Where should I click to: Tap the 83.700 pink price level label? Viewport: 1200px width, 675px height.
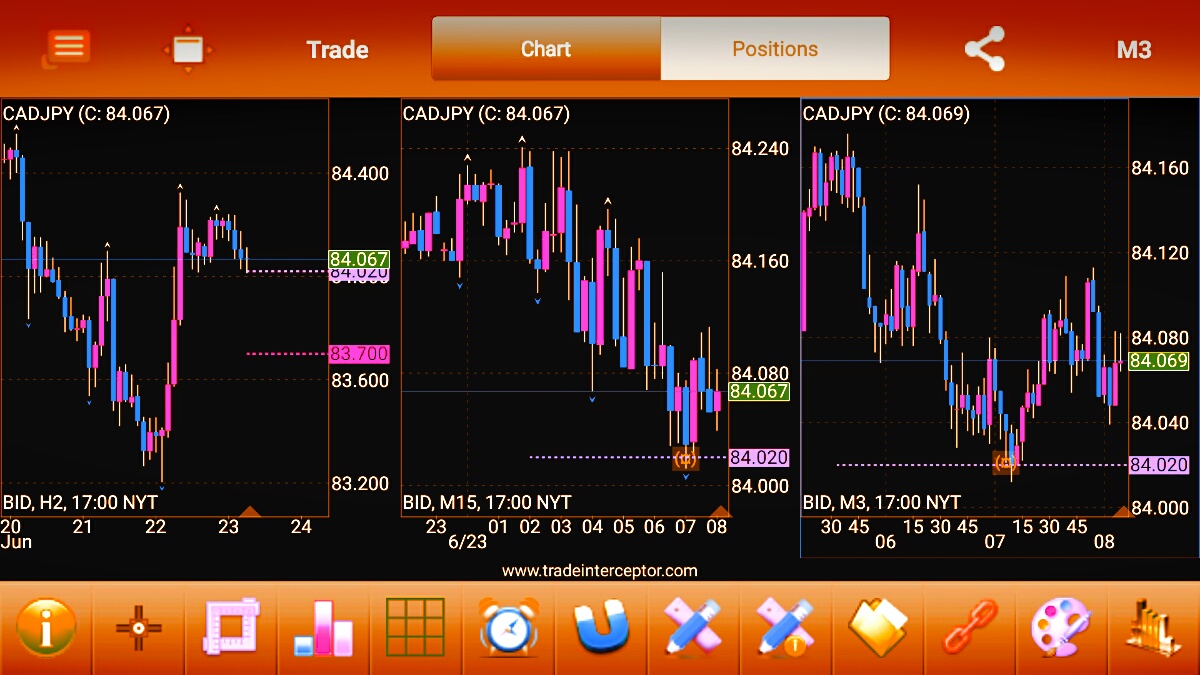[359, 353]
